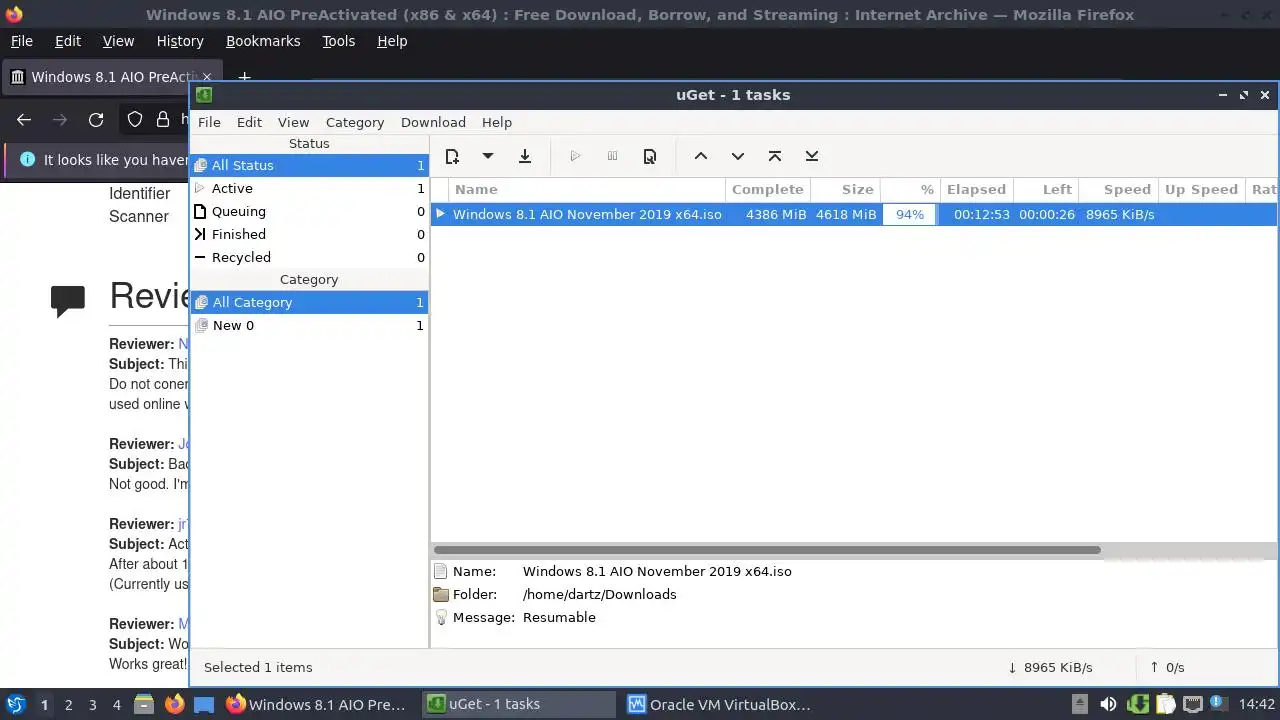The width and height of the screenshot is (1280, 720).
Task: Open the uGet Help menu
Action: [x=497, y=122]
